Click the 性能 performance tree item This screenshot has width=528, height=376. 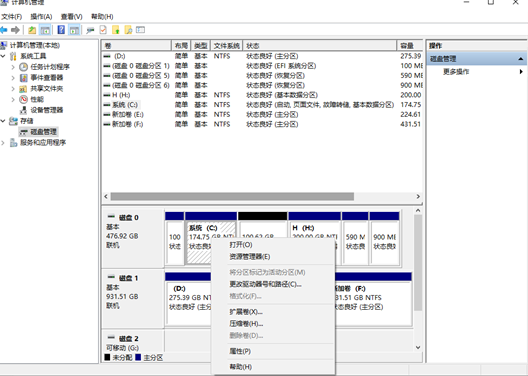[x=37, y=99]
